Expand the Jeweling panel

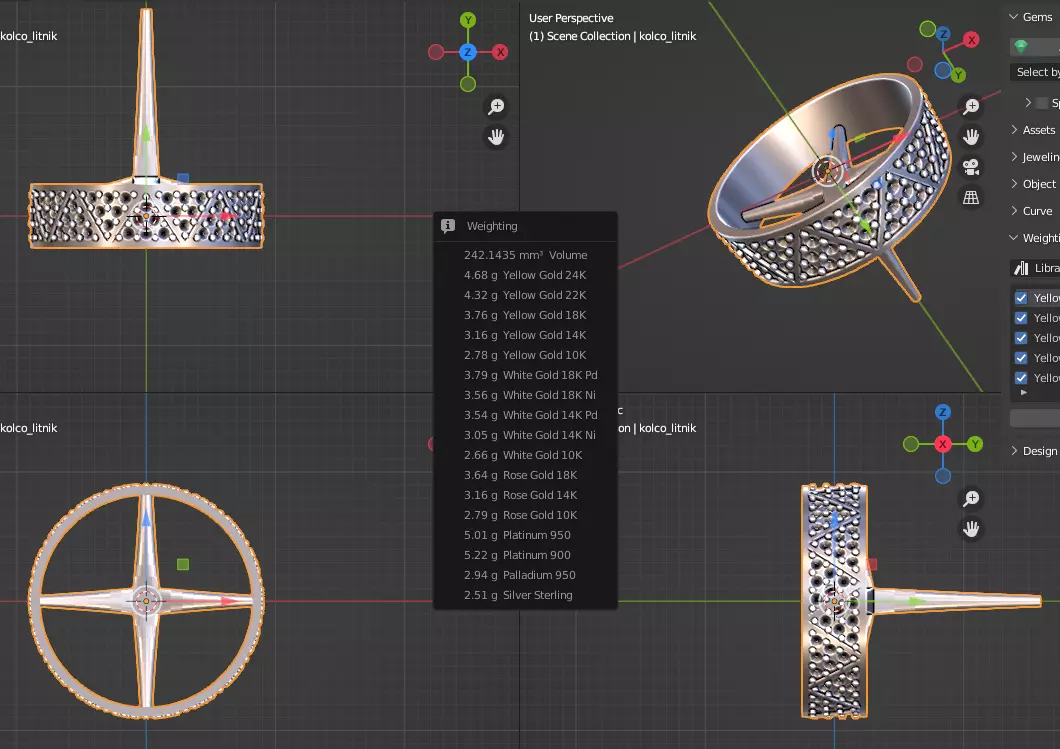point(1014,157)
